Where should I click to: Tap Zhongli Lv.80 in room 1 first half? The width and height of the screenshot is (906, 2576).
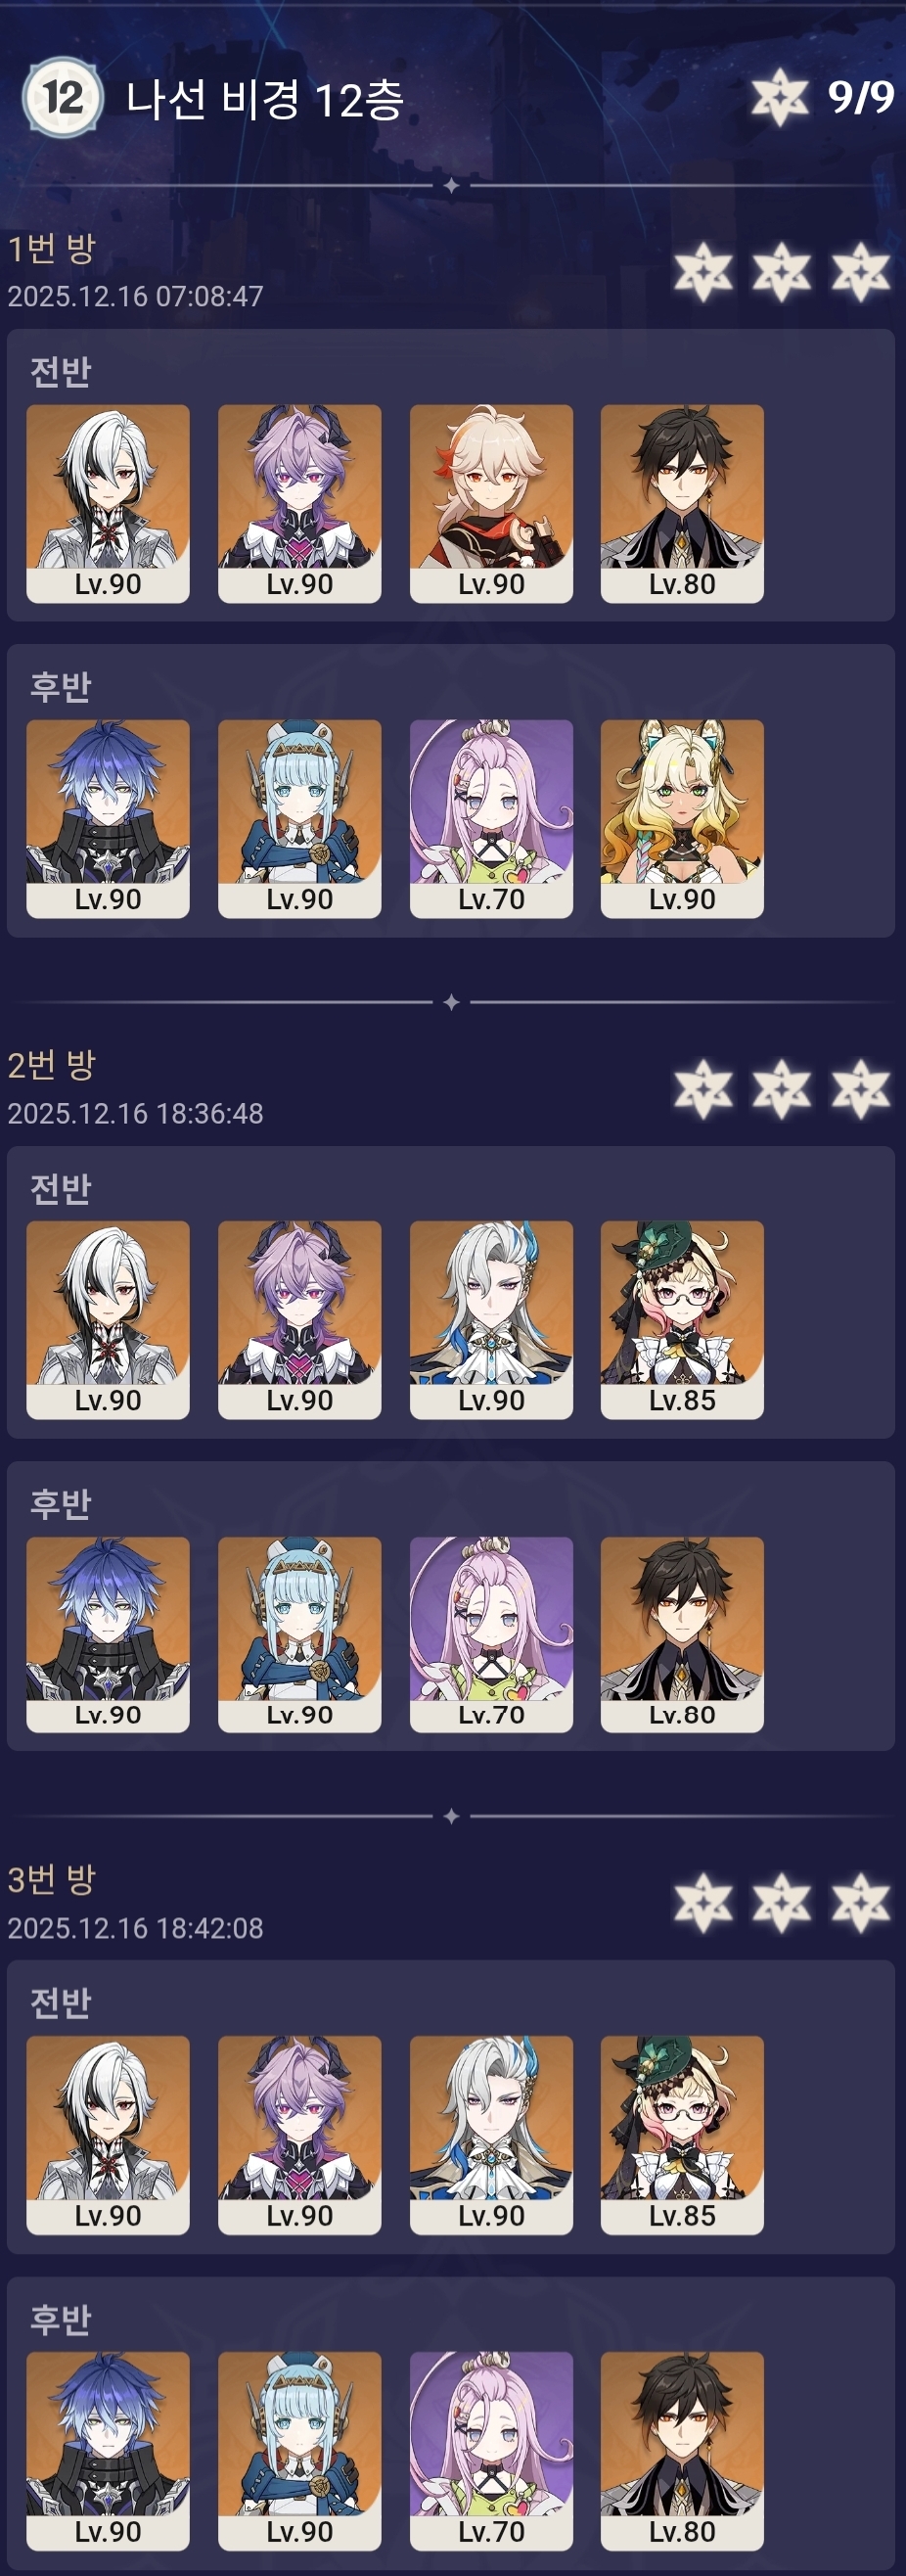click(x=682, y=504)
